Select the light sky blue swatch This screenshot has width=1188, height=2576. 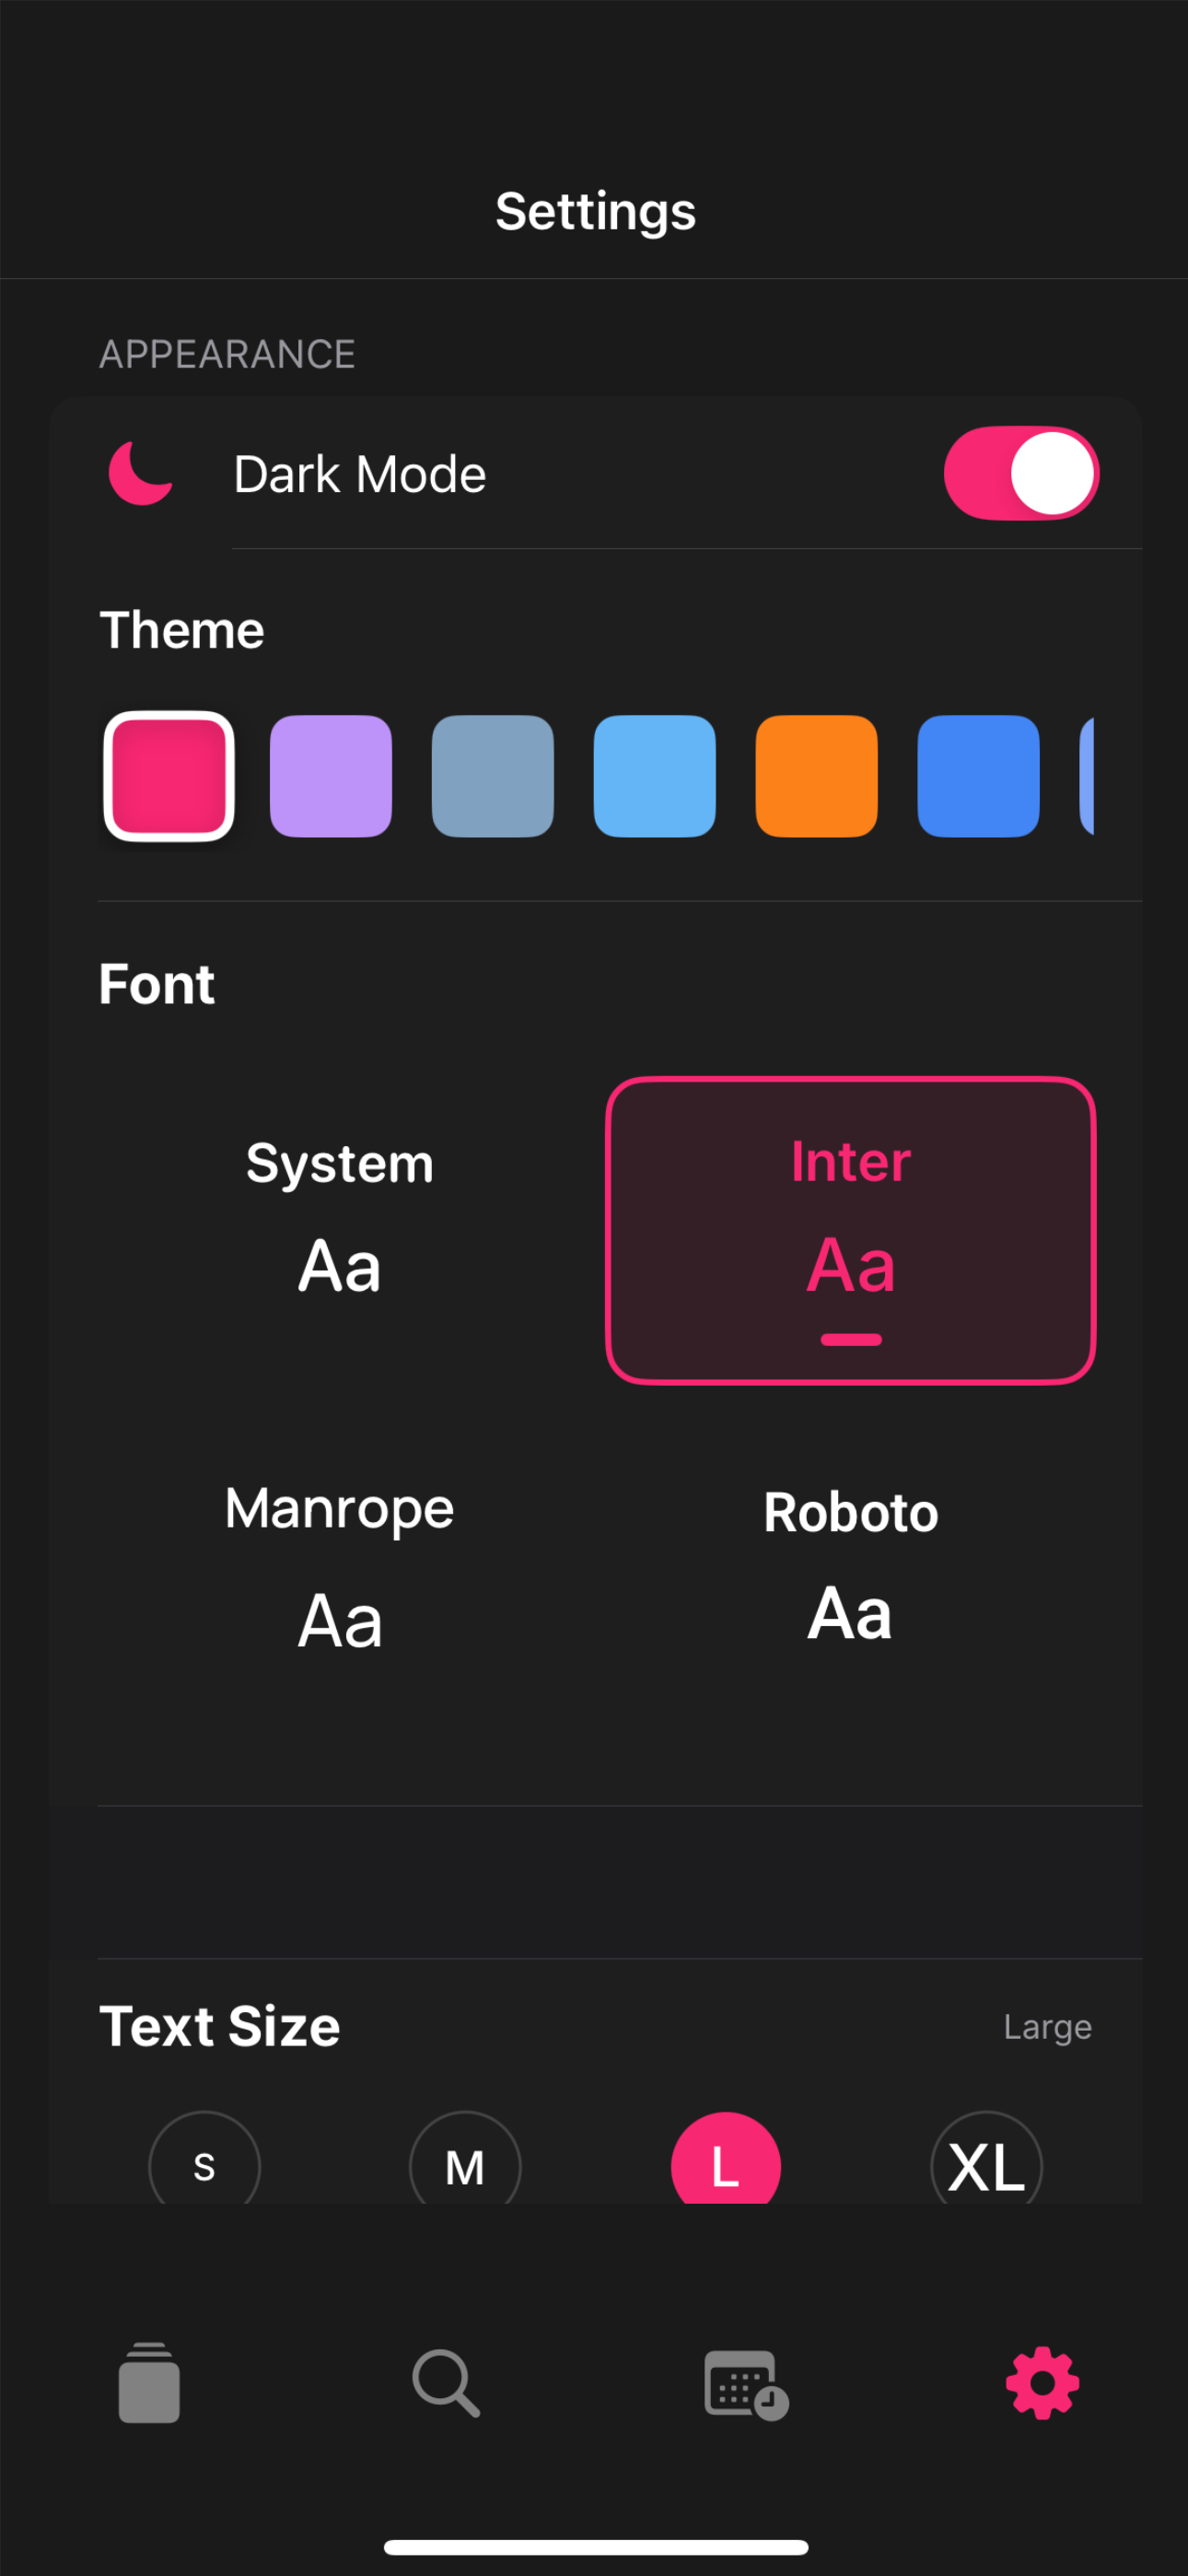(655, 776)
